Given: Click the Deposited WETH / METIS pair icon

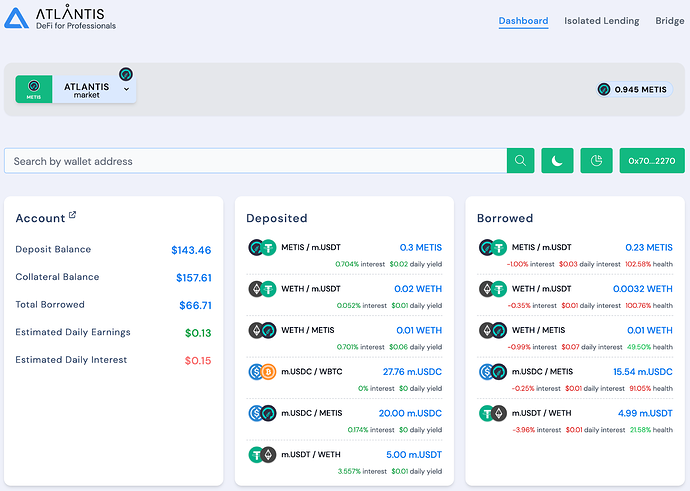Looking at the screenshot, I should pos(262,330).
